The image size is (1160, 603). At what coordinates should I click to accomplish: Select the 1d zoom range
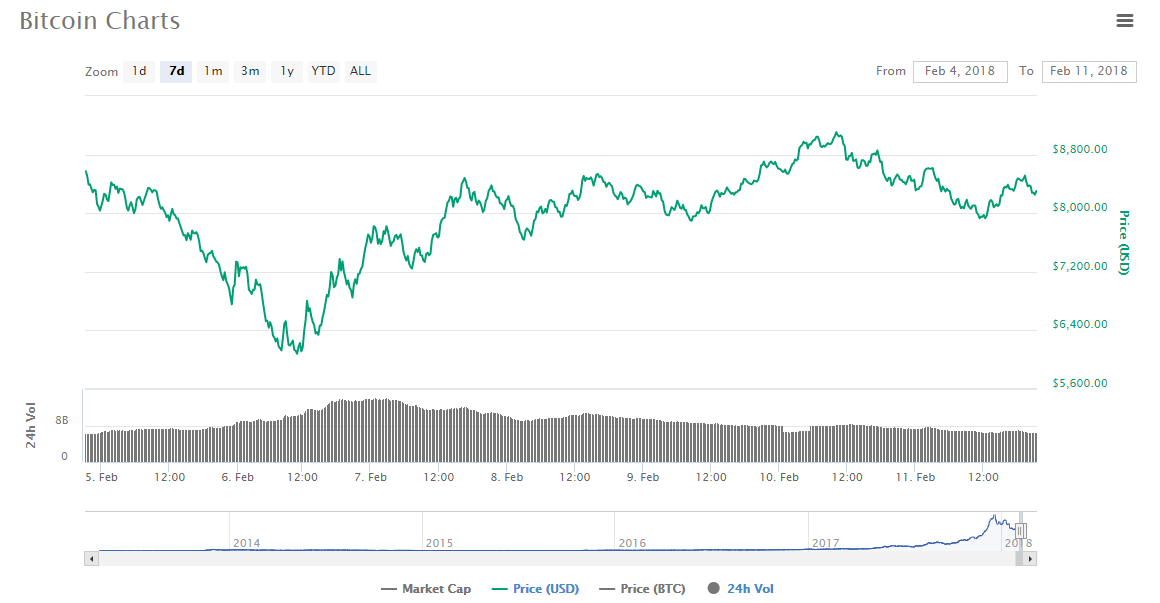coord(139,71)
